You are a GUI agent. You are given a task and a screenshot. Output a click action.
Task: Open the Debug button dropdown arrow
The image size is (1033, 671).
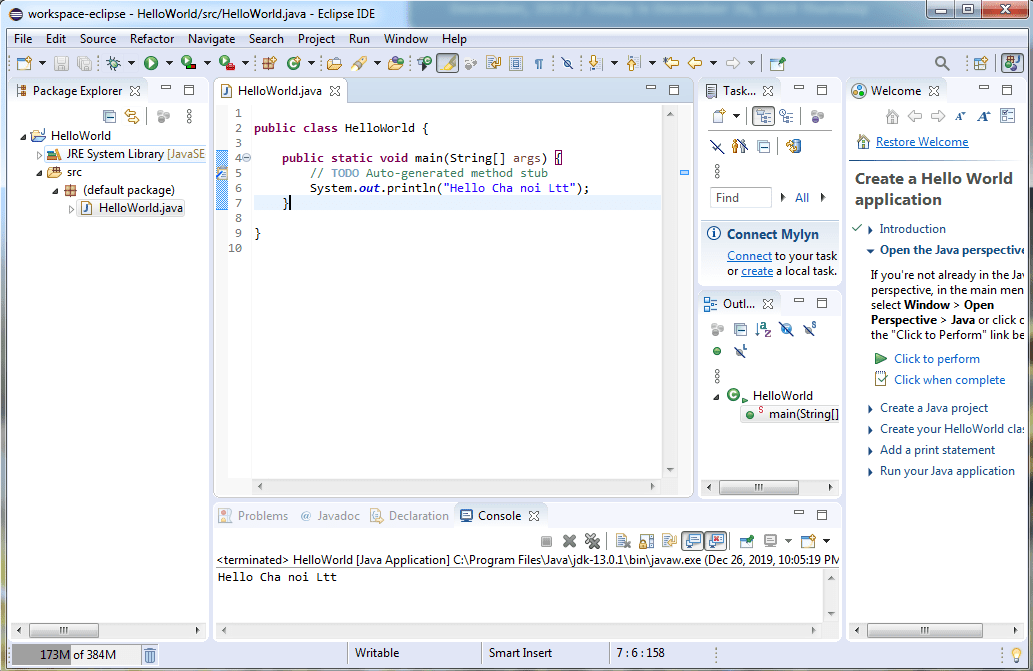pyautogui.click(x=131, y=63)
